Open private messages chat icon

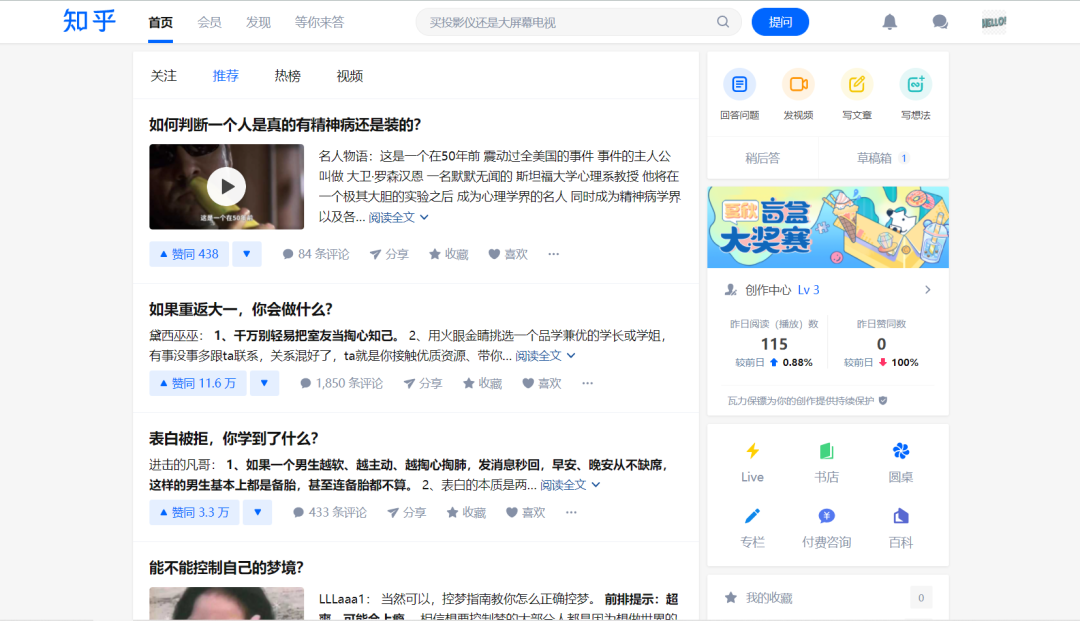pos(939,22)
